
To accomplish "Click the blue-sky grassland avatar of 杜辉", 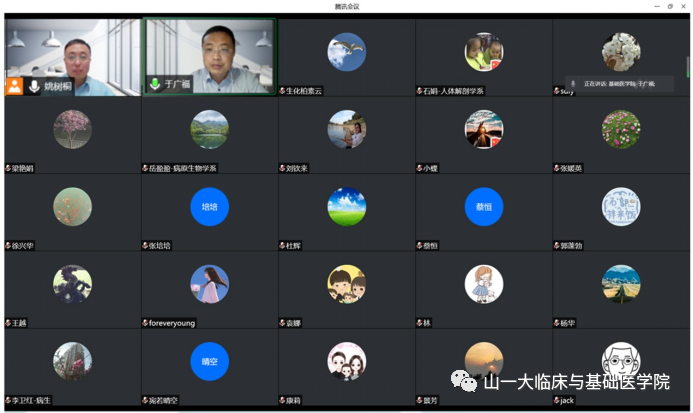I will click(x=347, y=207).
